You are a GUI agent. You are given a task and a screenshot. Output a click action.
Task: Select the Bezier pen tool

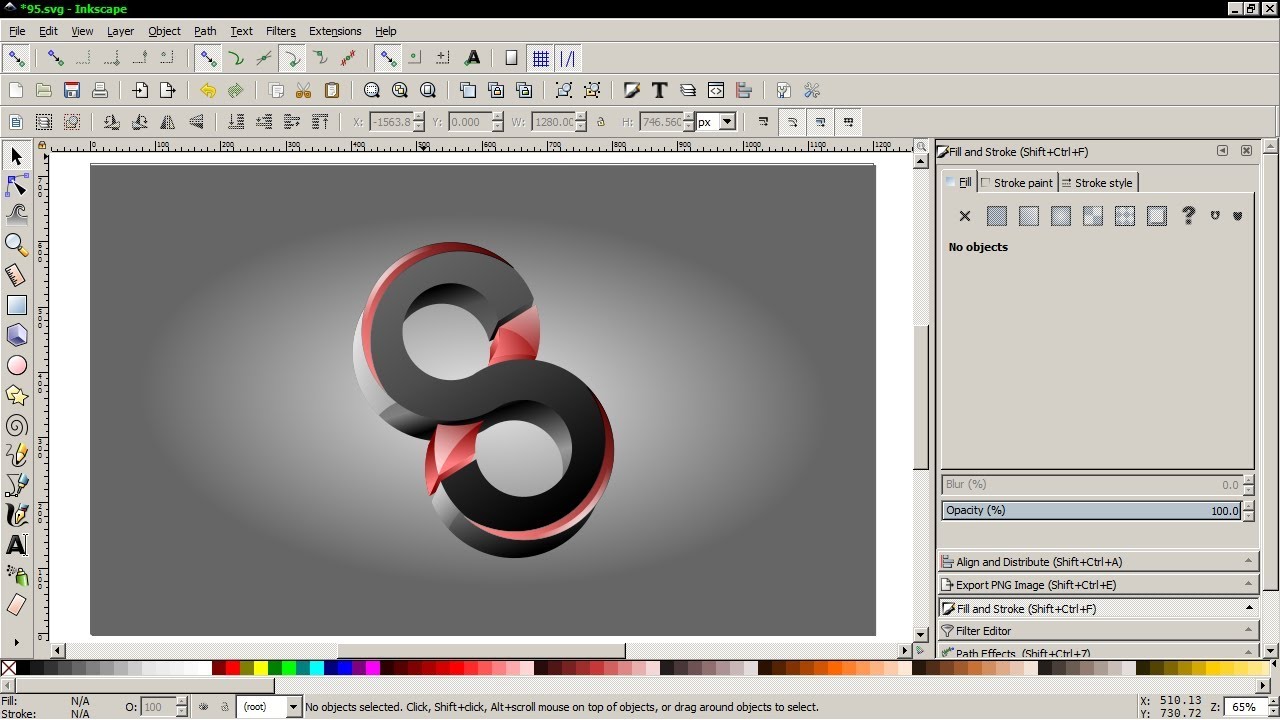[16, 485]
